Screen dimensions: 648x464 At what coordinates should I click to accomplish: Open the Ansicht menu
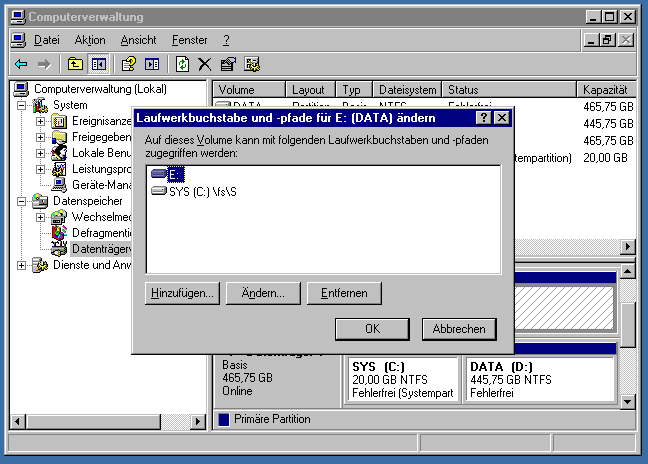tap(138, 40)
